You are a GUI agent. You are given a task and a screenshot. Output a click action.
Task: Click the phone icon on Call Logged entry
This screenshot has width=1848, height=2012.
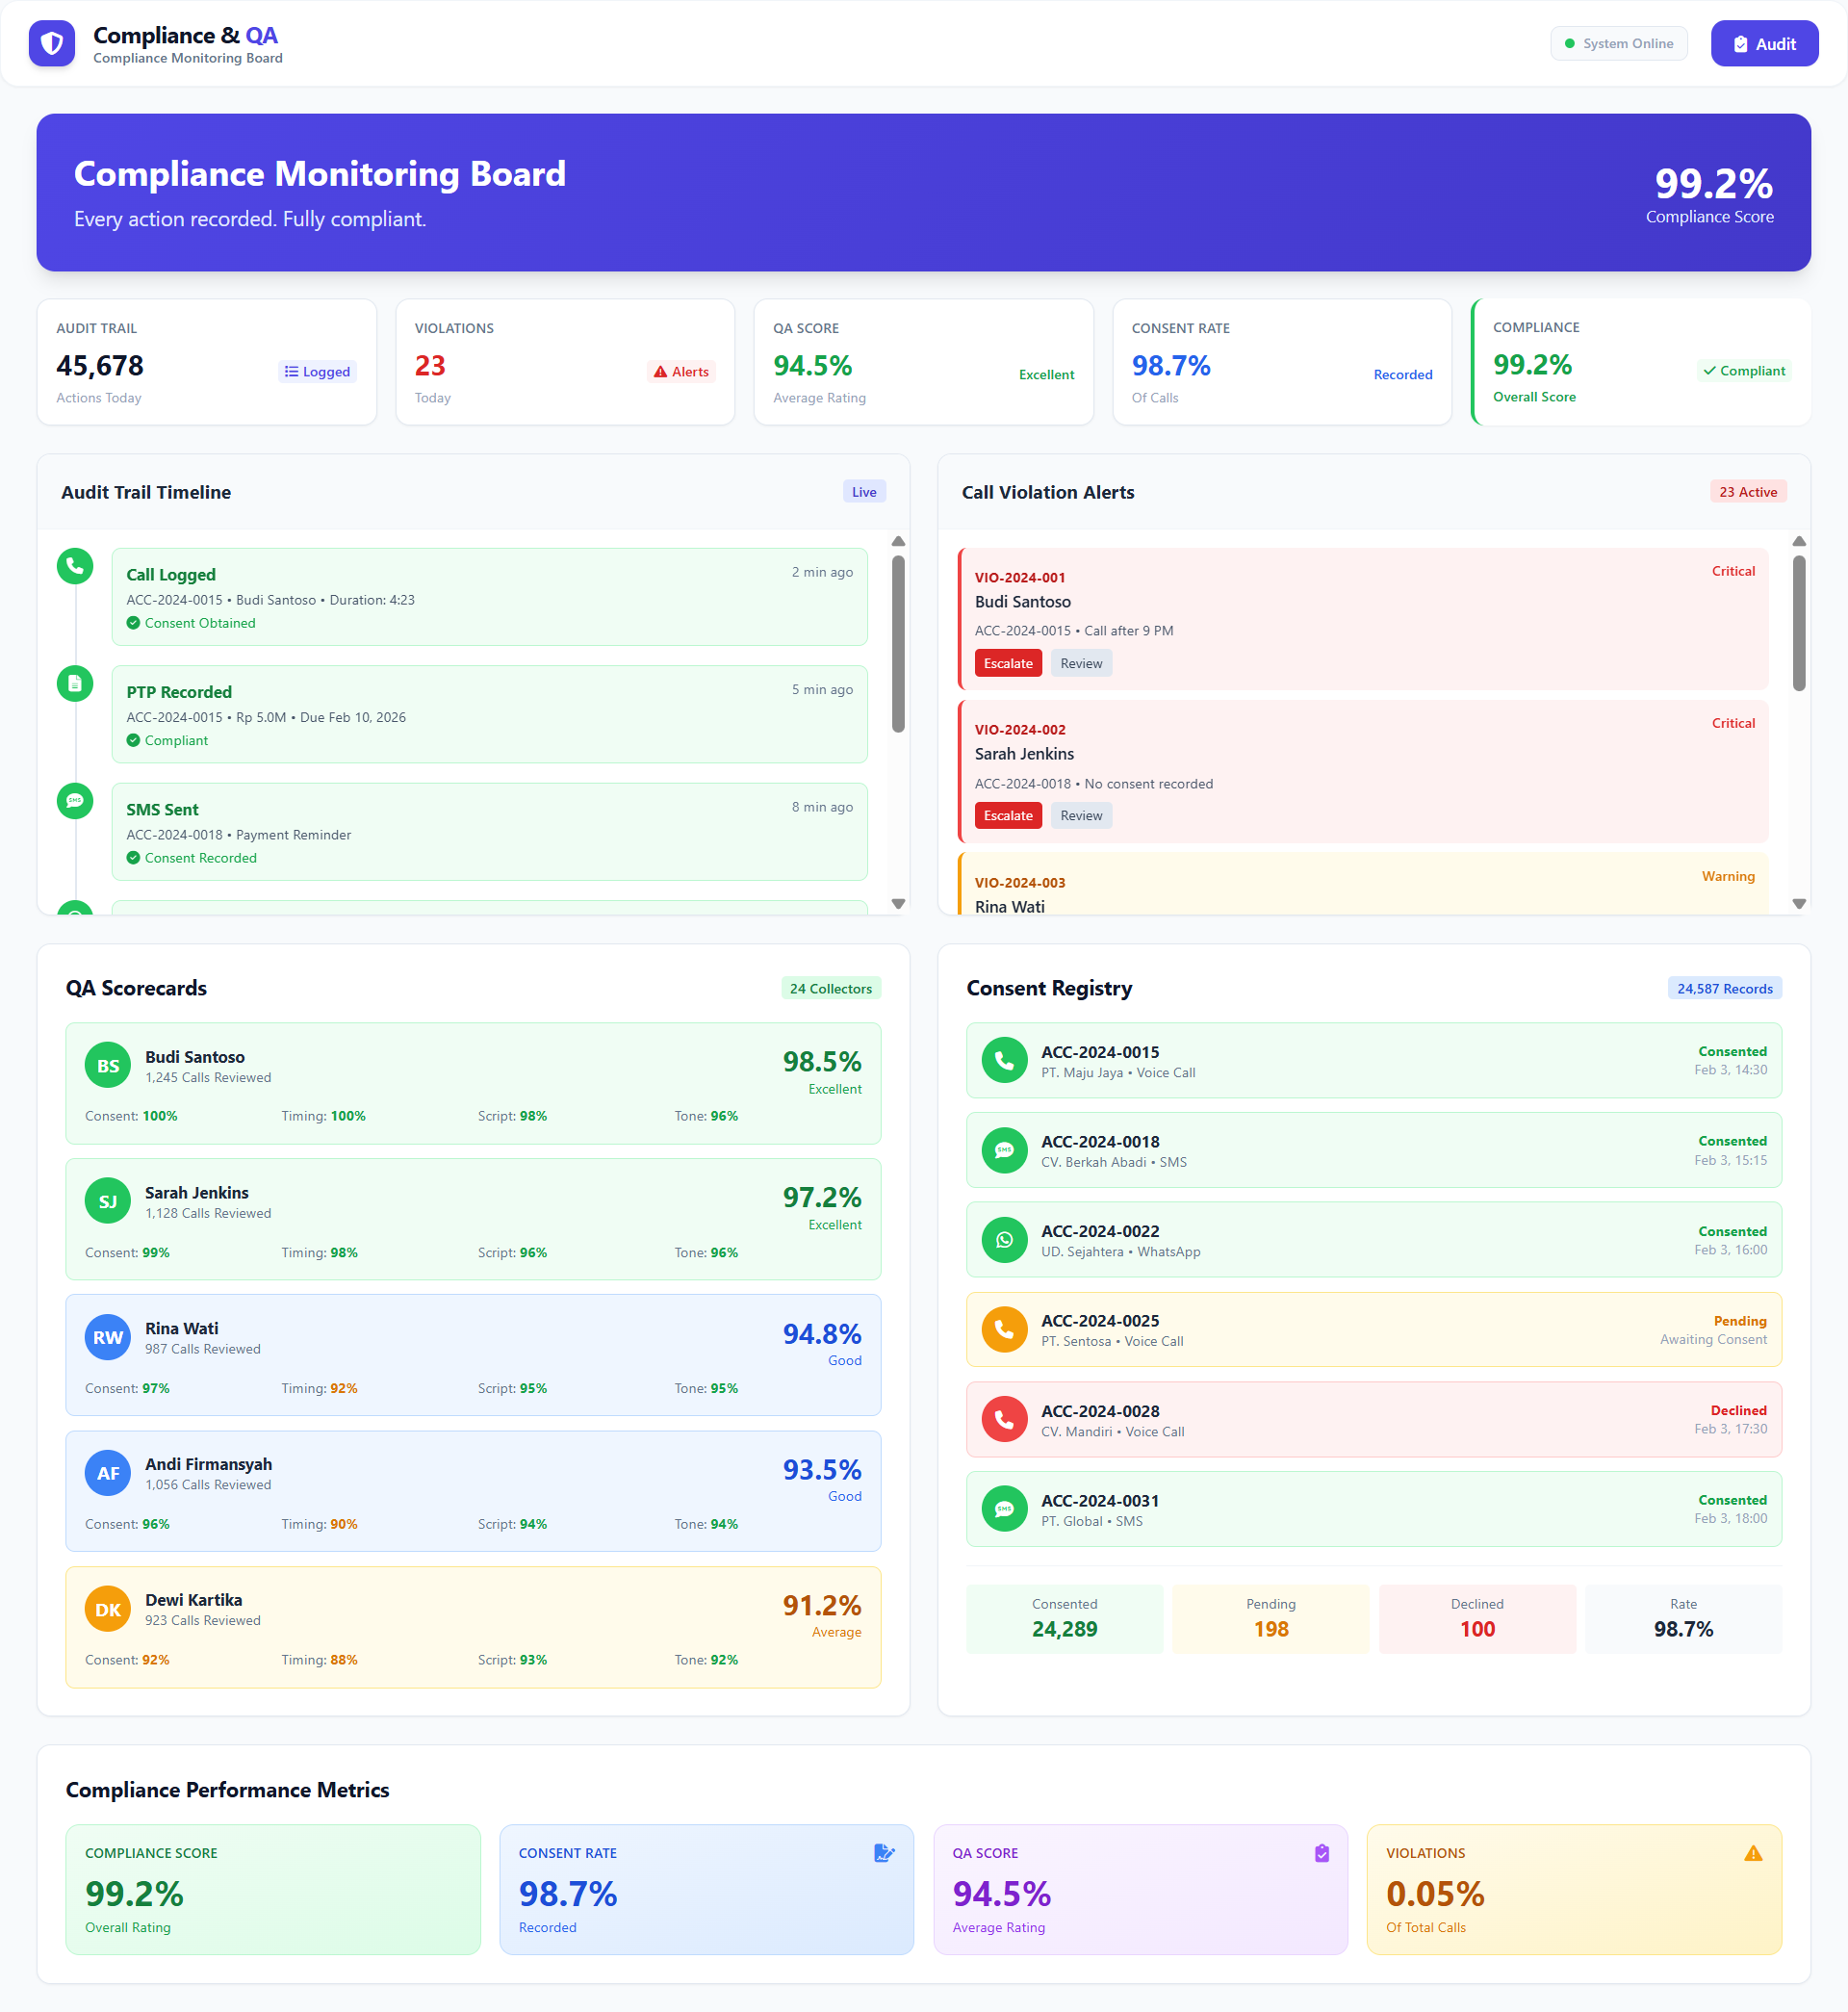coord(75,566)
